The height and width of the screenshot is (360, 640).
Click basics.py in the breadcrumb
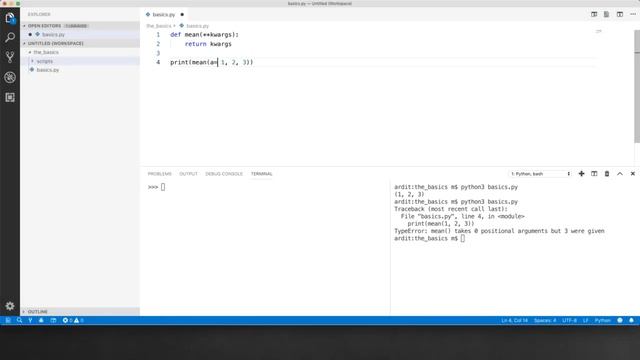click(198, 26)
